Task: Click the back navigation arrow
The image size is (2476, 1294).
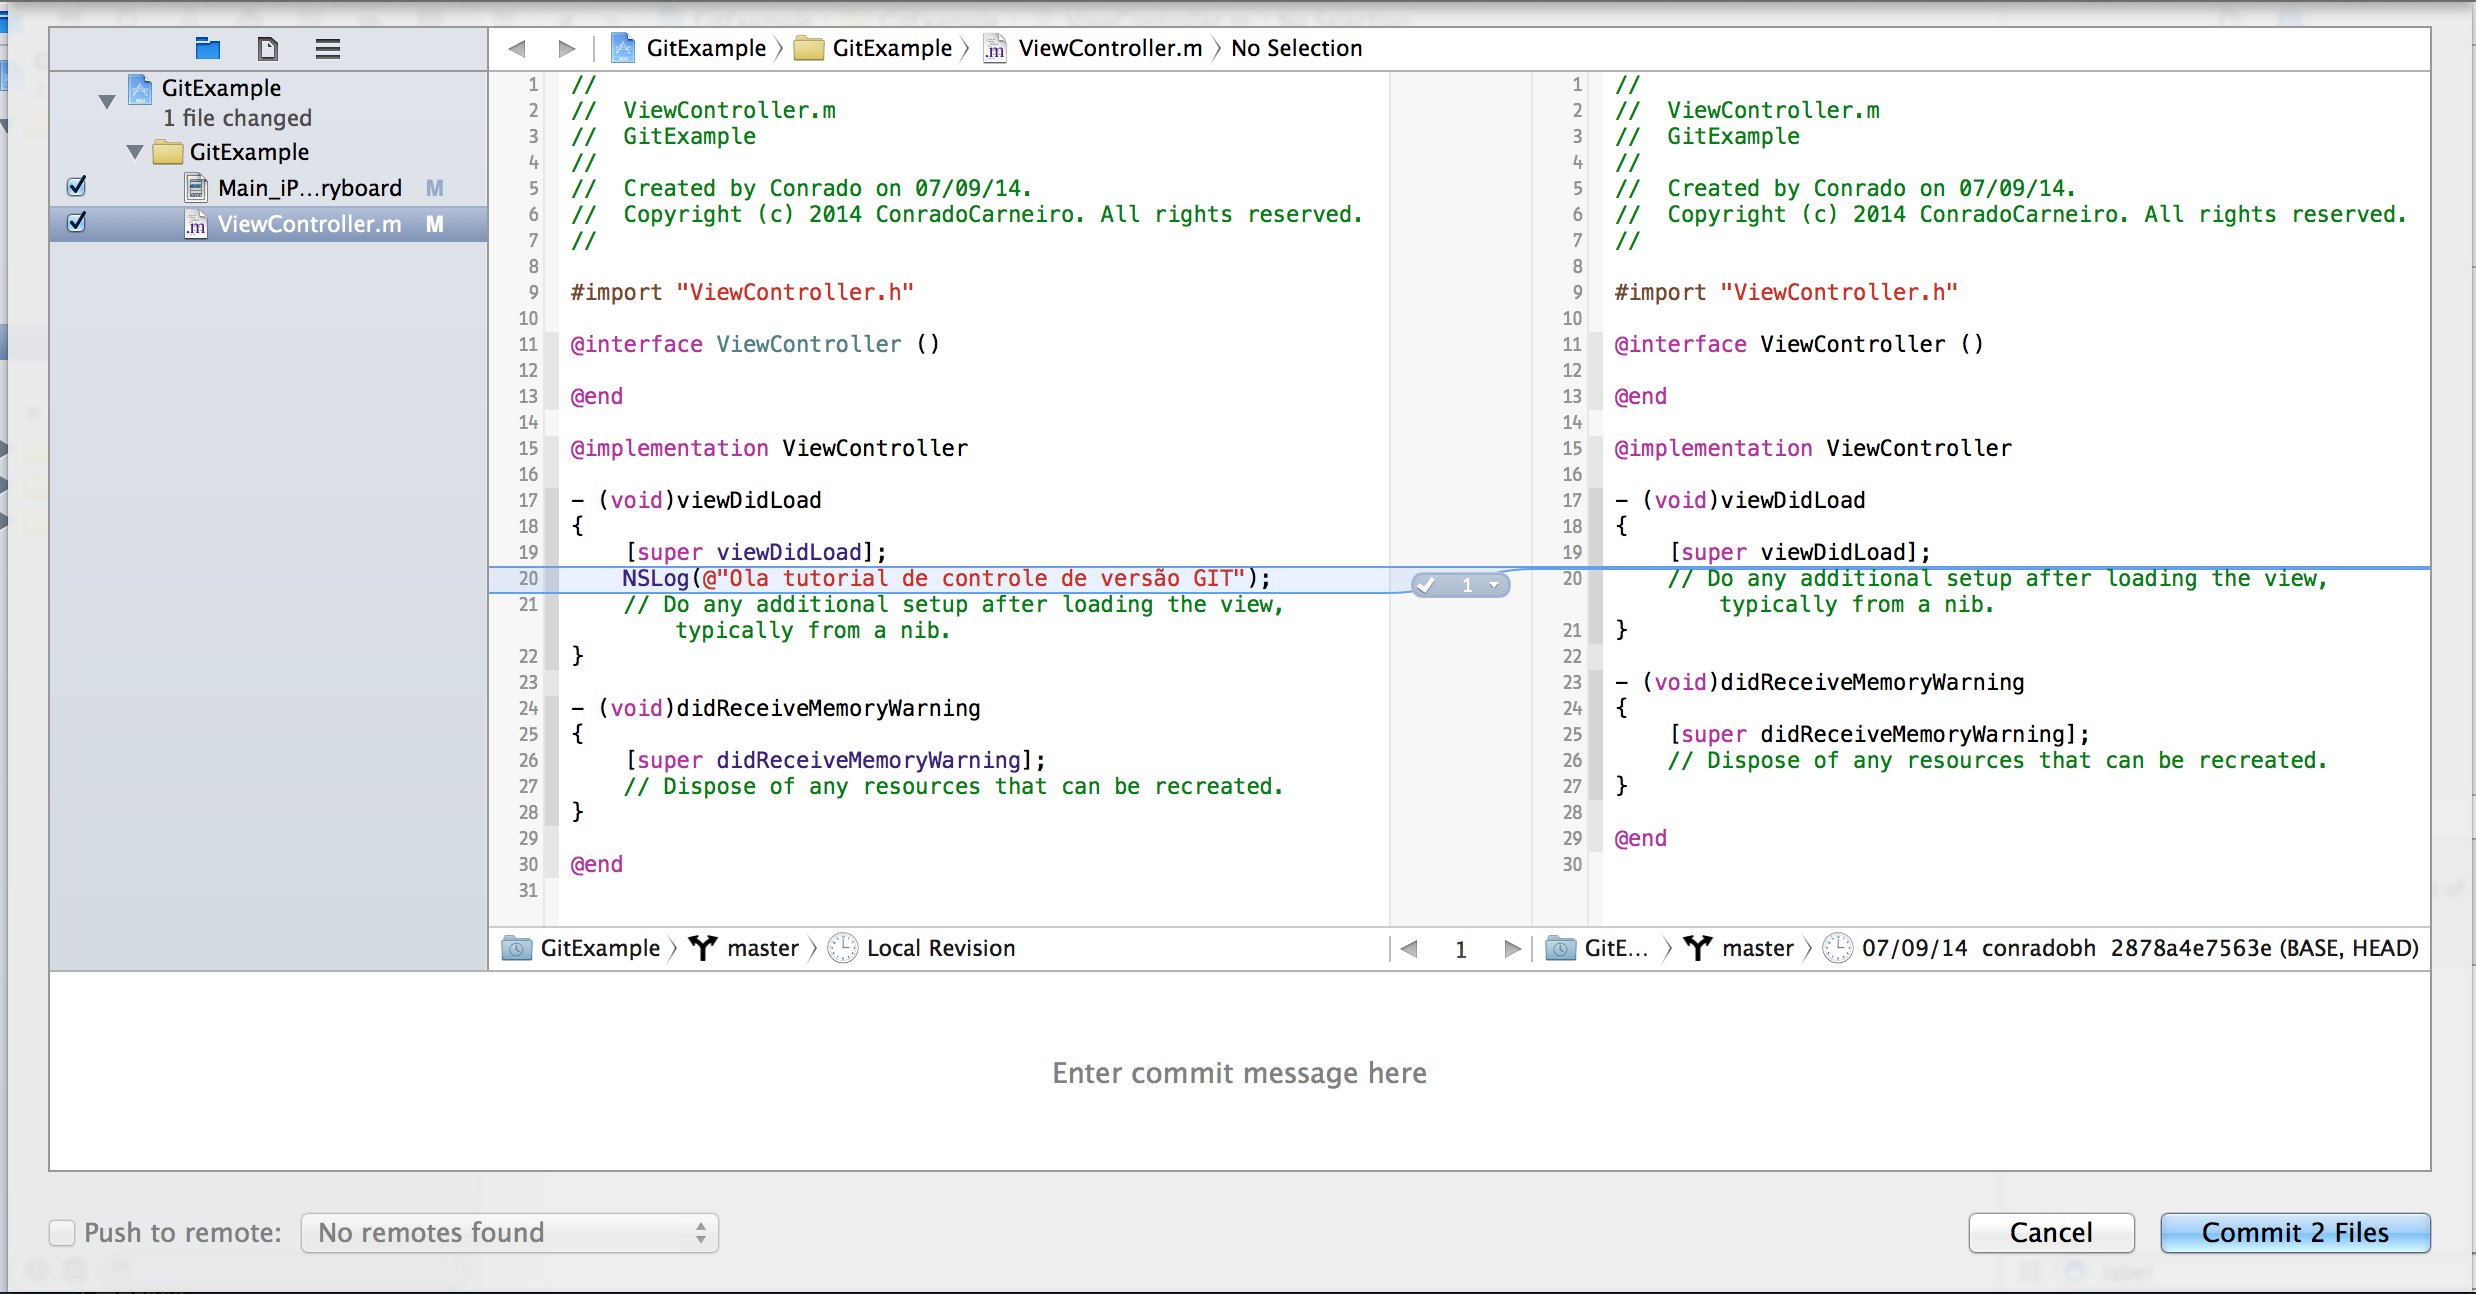Action: 517,48
